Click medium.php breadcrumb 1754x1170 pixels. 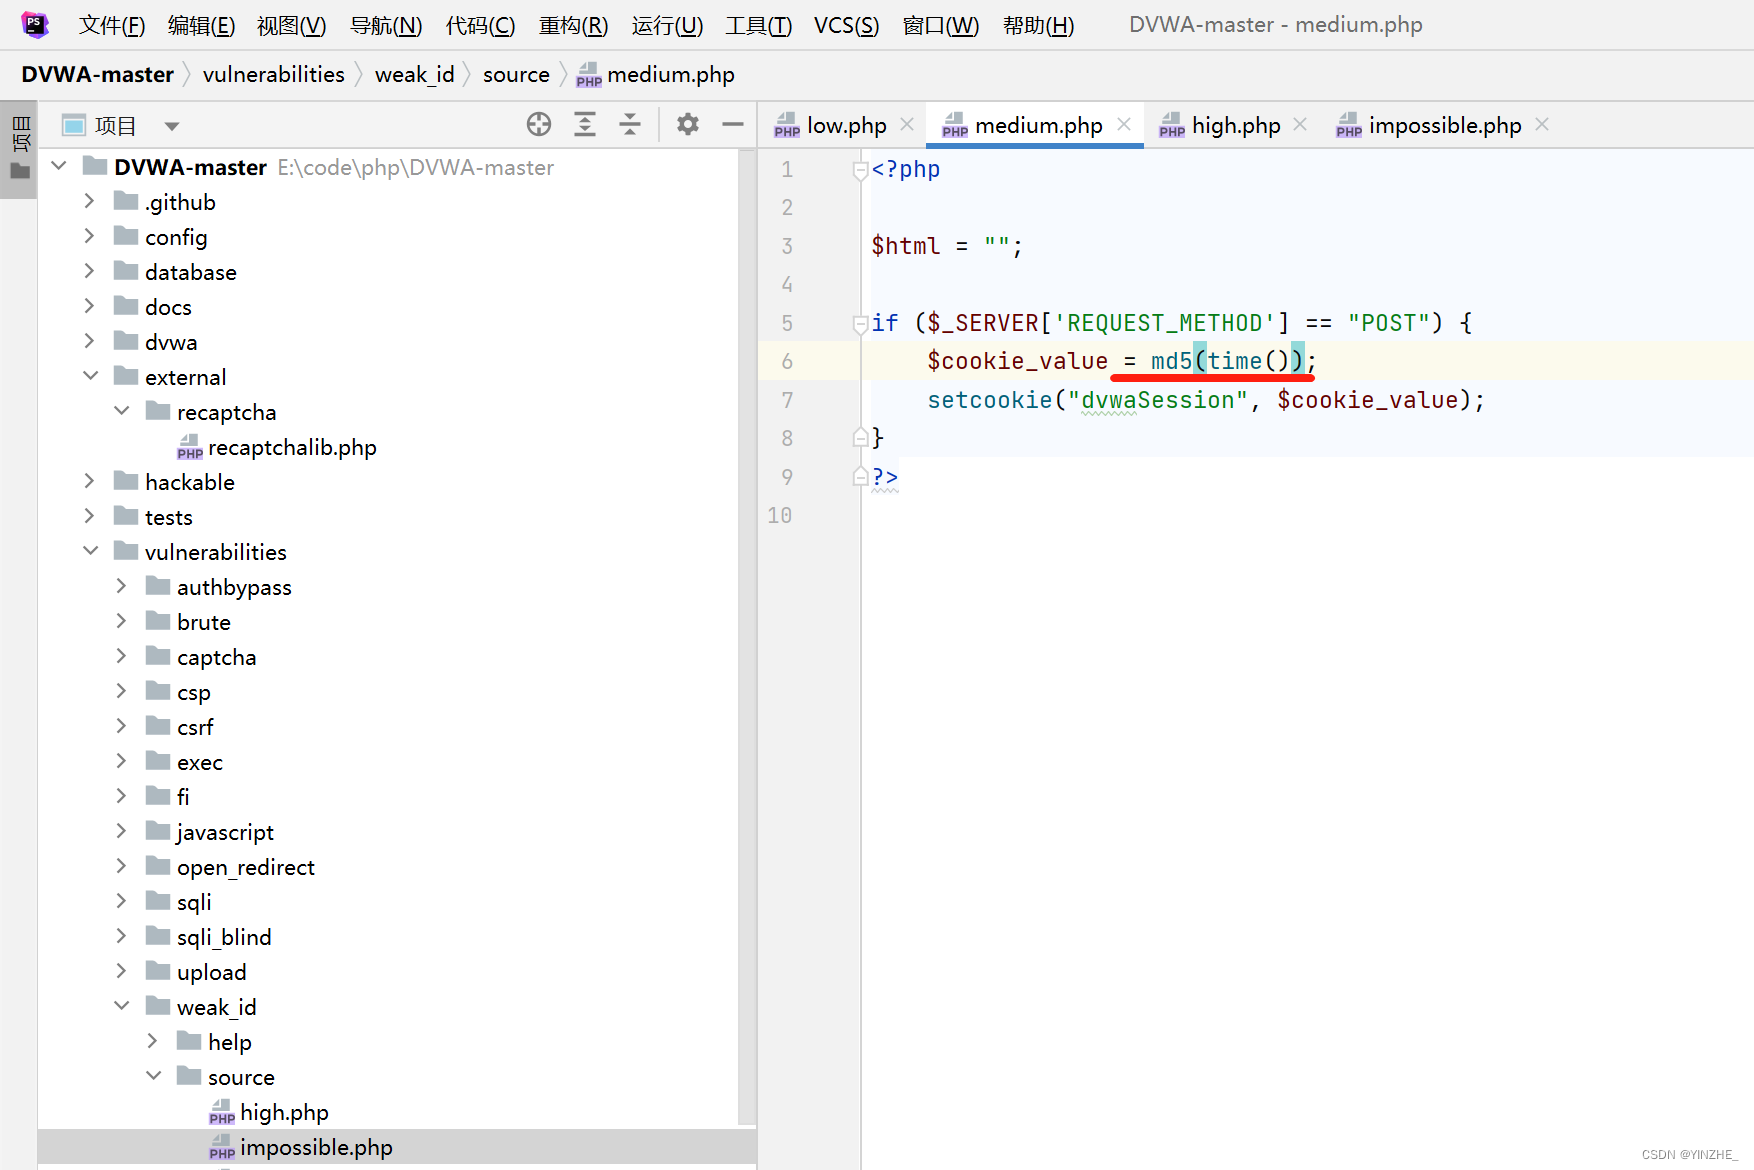click(655, 75)
